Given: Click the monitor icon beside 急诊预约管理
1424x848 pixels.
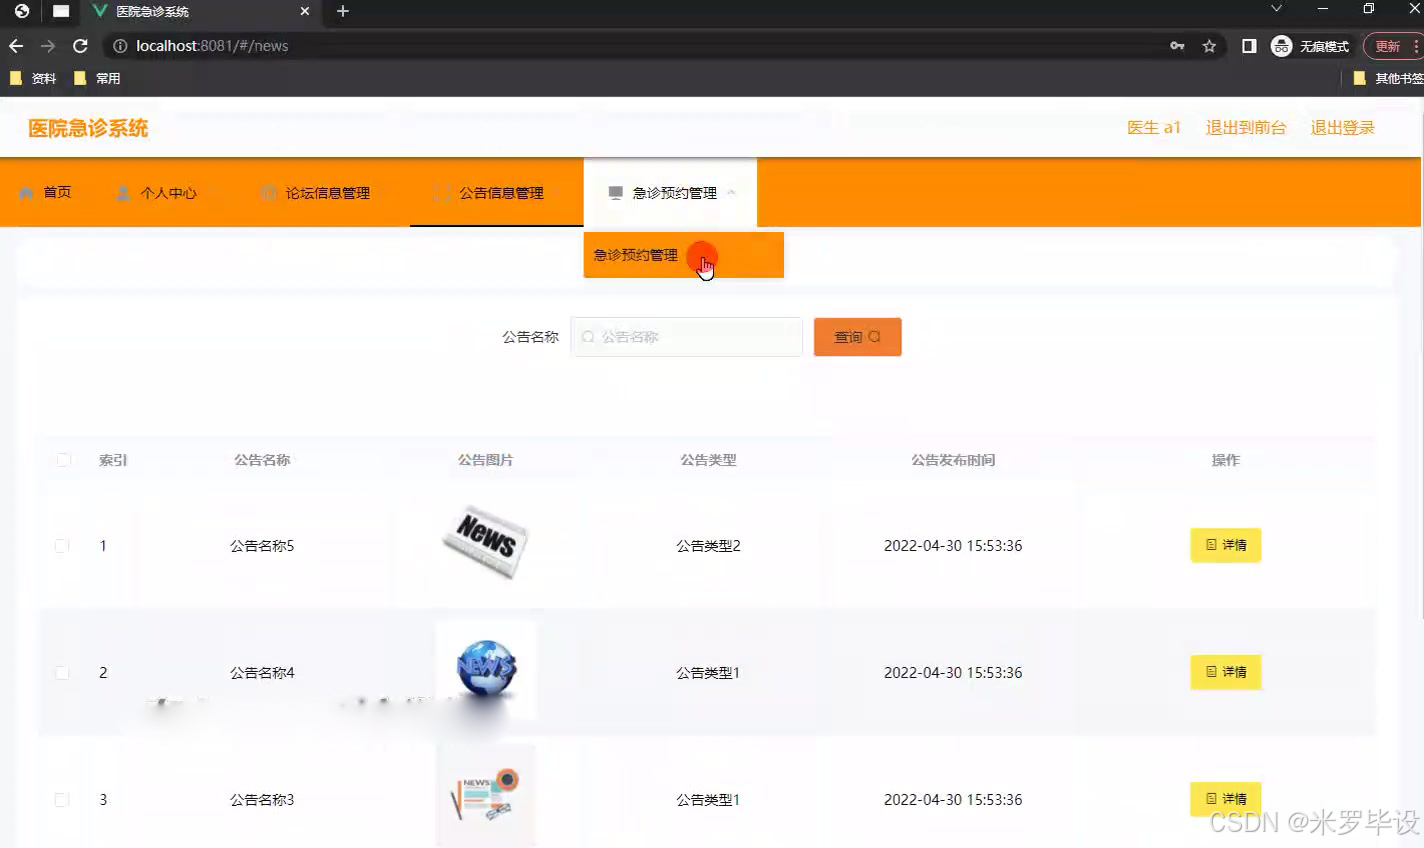Looking at the screenshot, I should point(614,192).
